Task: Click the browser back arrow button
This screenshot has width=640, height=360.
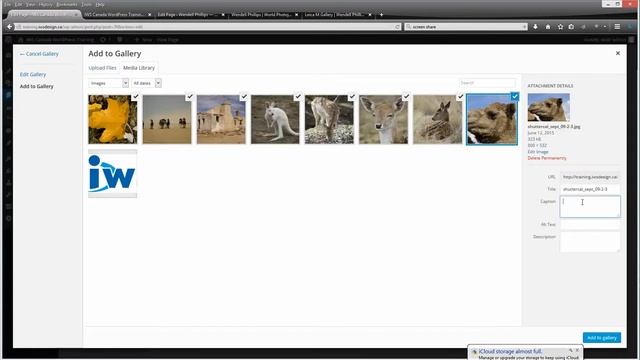Action: click(x=9, y=27)
